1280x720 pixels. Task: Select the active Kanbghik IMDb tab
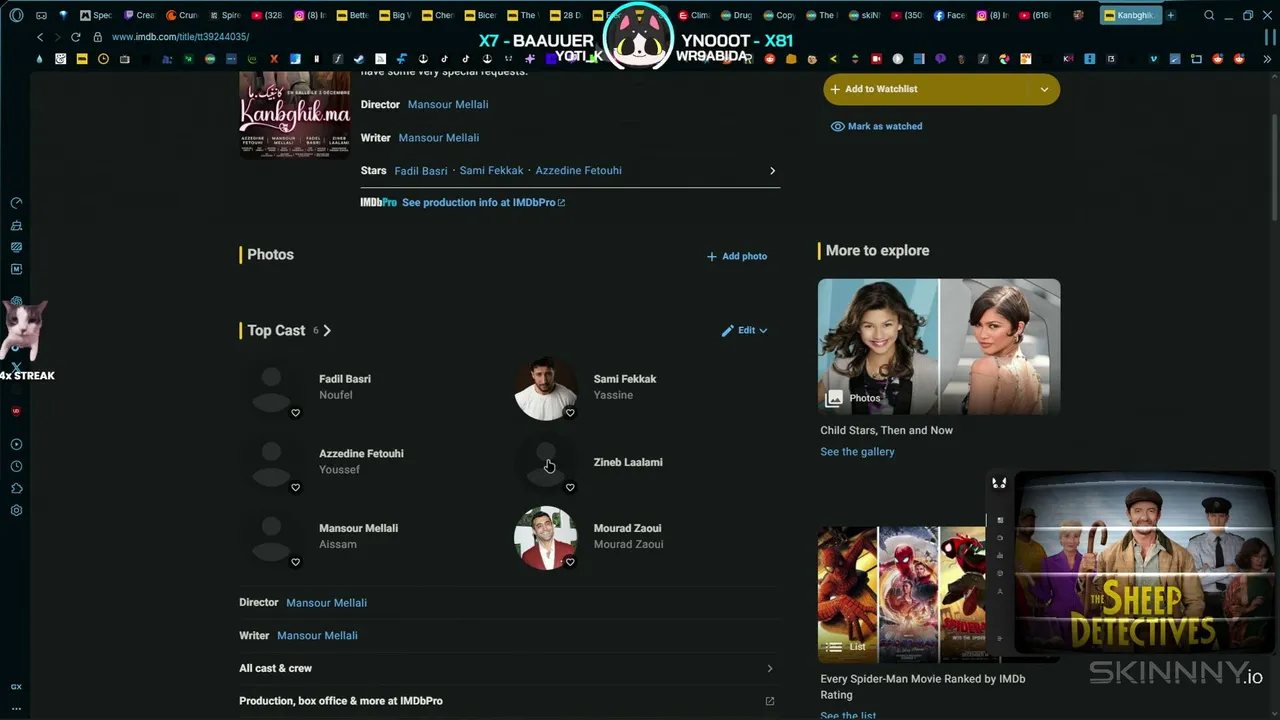(1129, 15)
